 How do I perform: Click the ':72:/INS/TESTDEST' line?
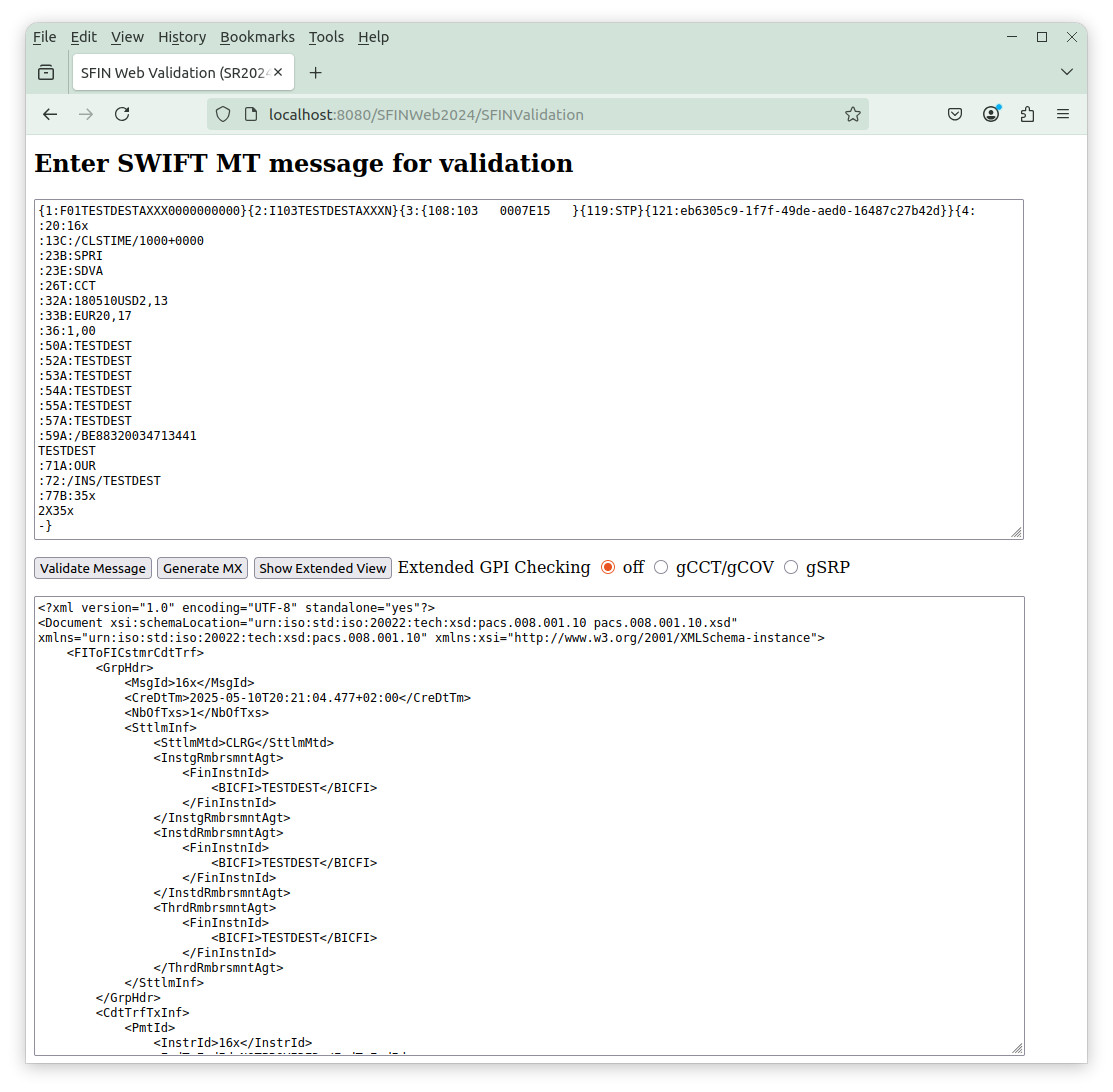[99, 481]
